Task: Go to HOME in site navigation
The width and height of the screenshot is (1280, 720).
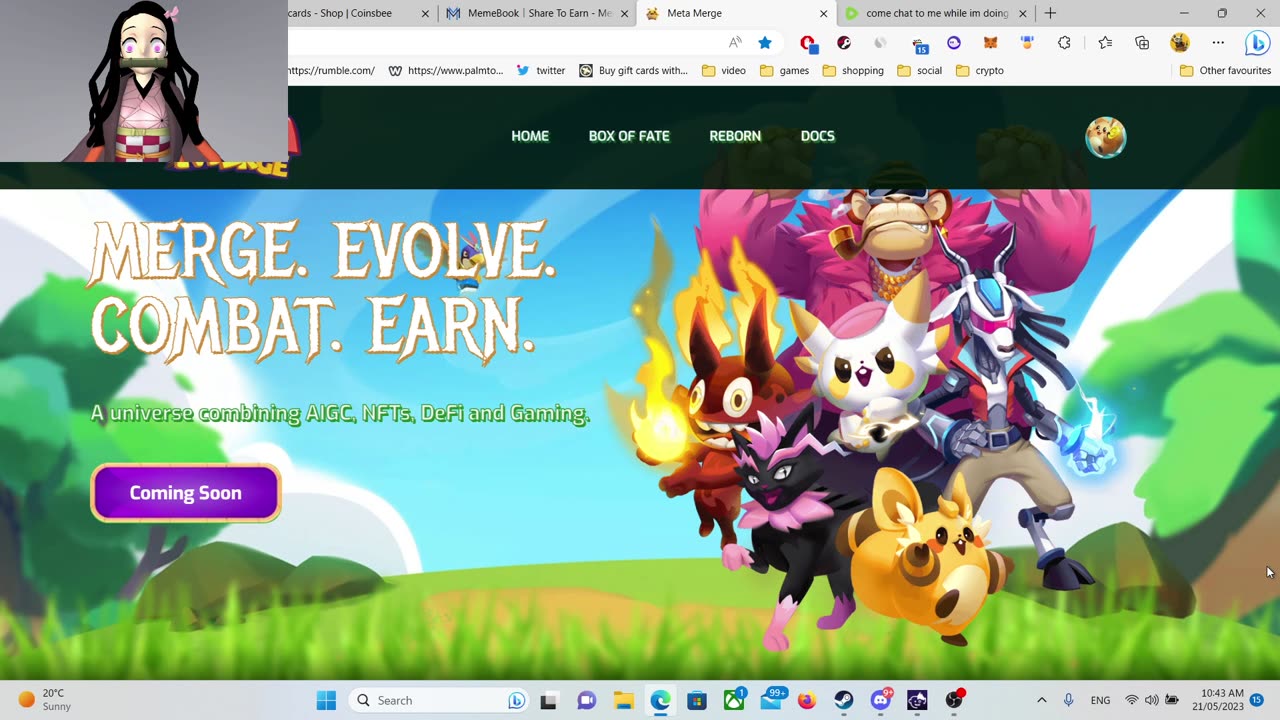Action: pos(530,136)
